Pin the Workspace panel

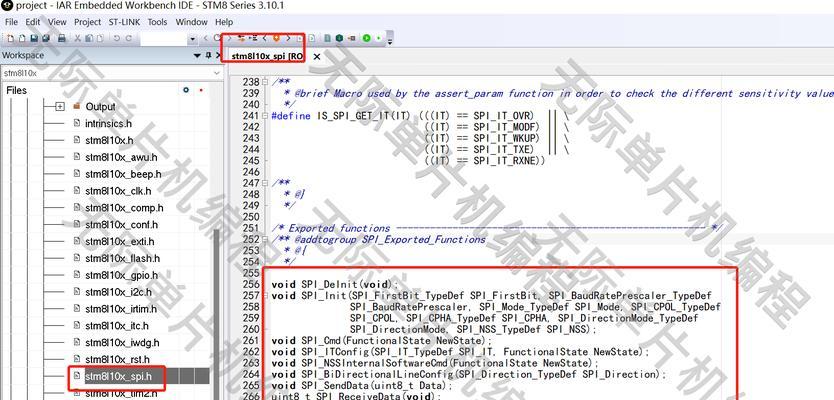click(x=208, y=55)
